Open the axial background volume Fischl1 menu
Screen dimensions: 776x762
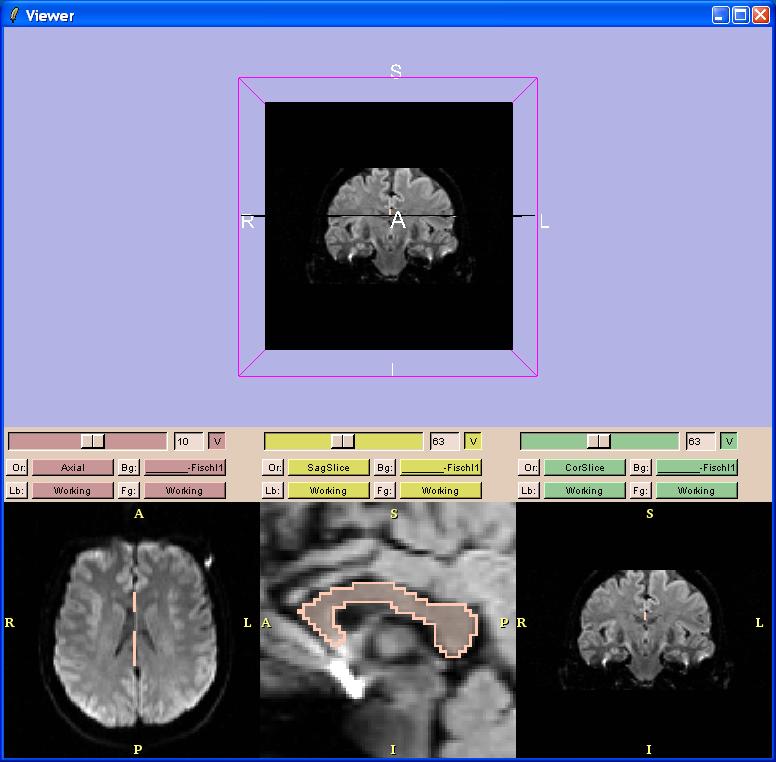tap(185, 467)
